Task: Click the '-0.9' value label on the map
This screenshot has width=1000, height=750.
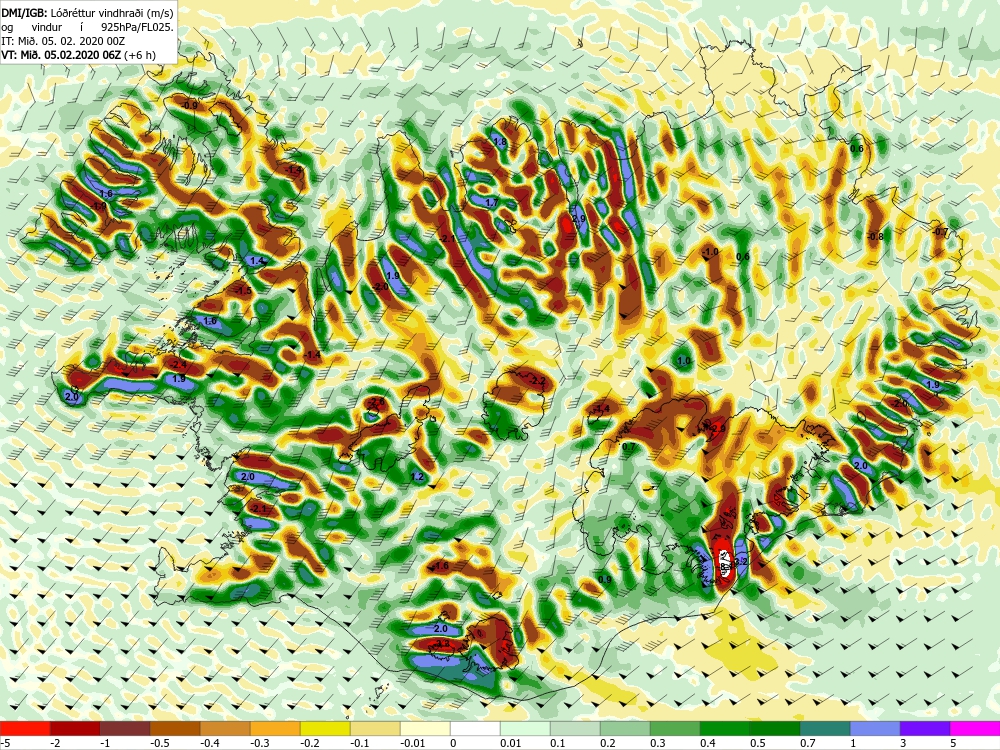Action: point(189,105)
